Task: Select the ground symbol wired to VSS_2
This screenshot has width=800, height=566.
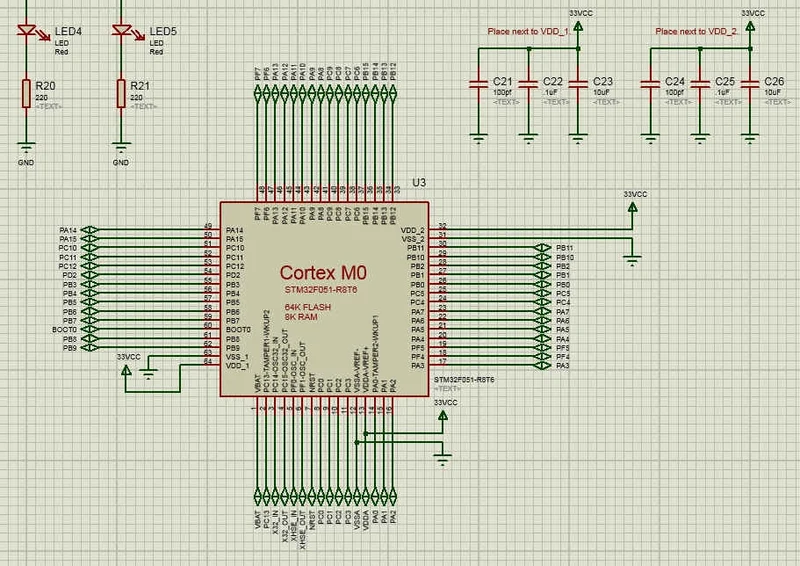Action: point(632,261)
